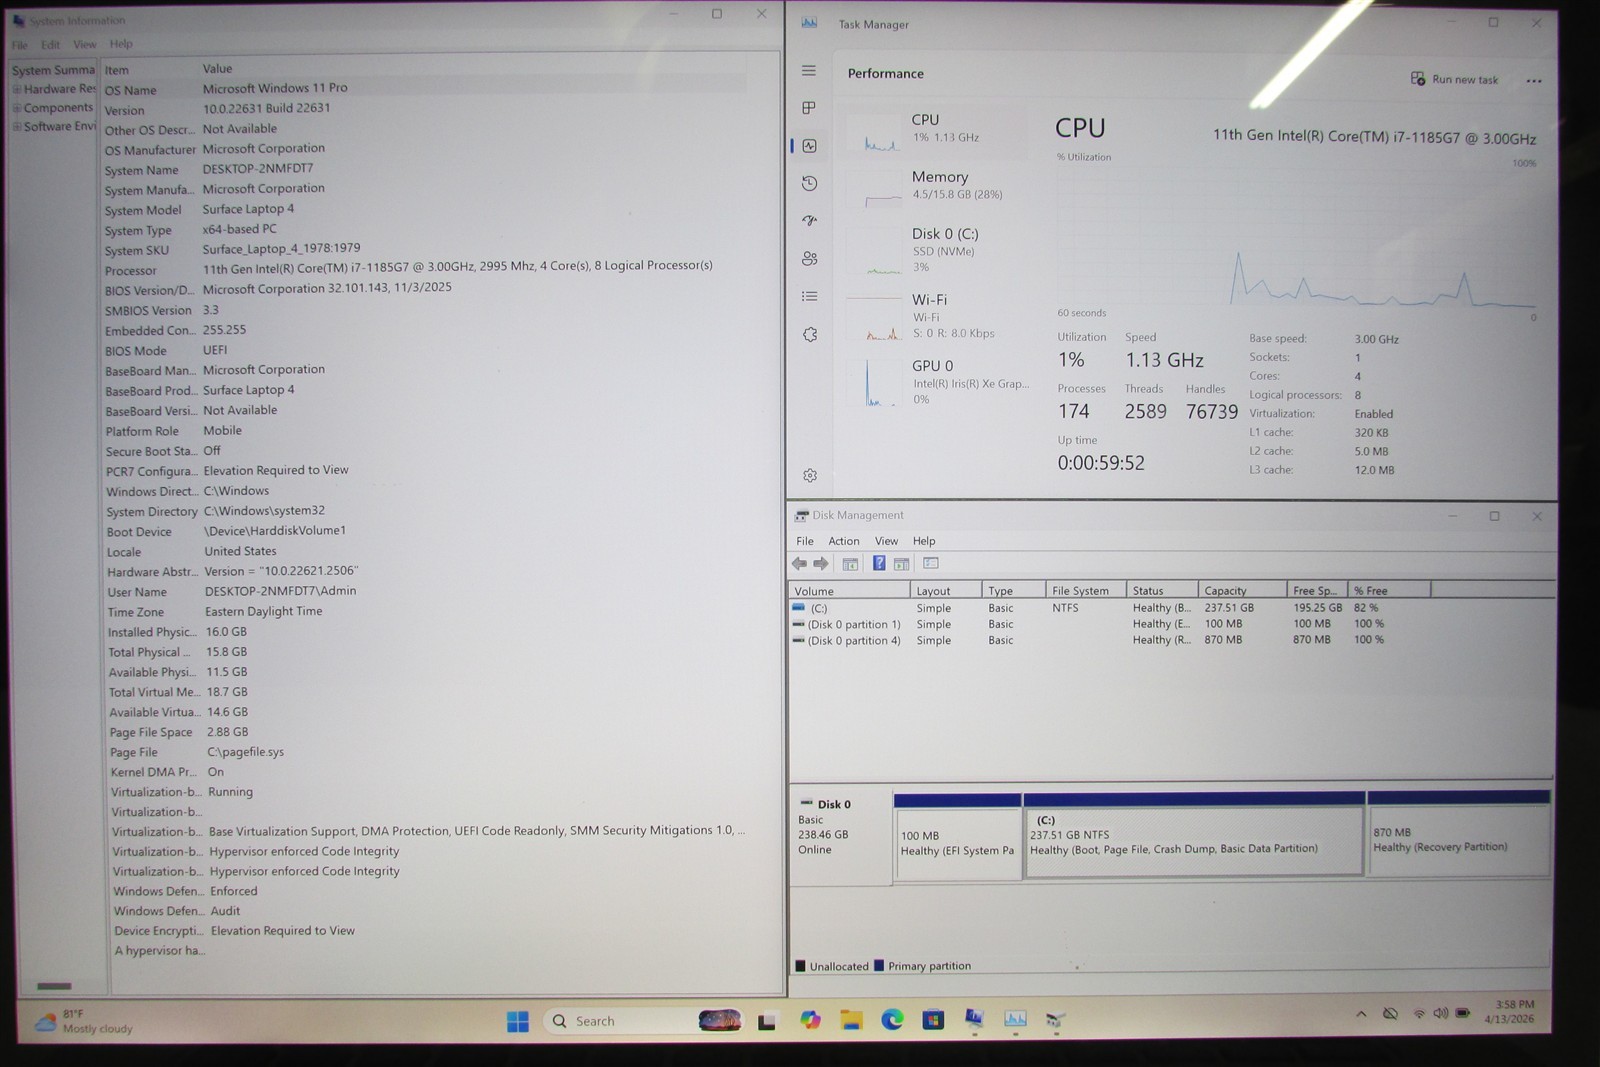Open Processes page in Task Manager sidebar

click(x=809, y=108)
